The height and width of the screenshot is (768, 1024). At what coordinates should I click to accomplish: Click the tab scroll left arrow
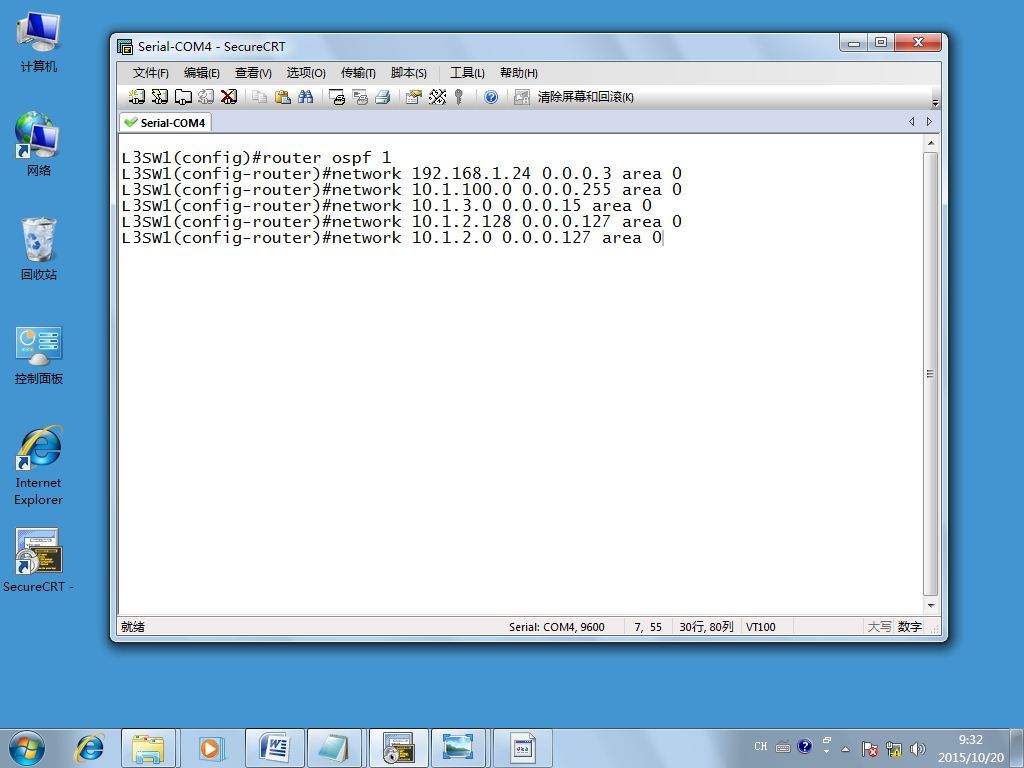[x=912, y=121]
